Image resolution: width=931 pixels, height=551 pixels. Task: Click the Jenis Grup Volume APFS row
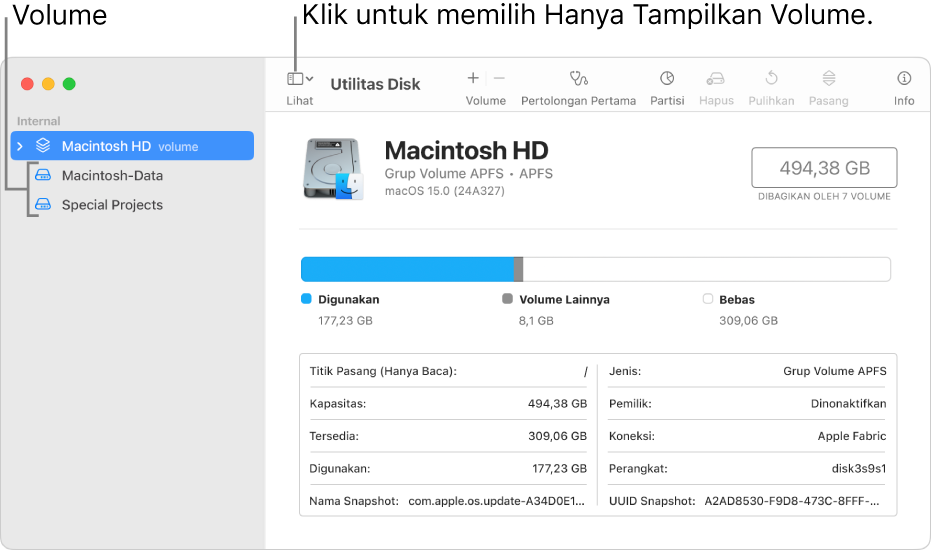(x=748, y=371)
